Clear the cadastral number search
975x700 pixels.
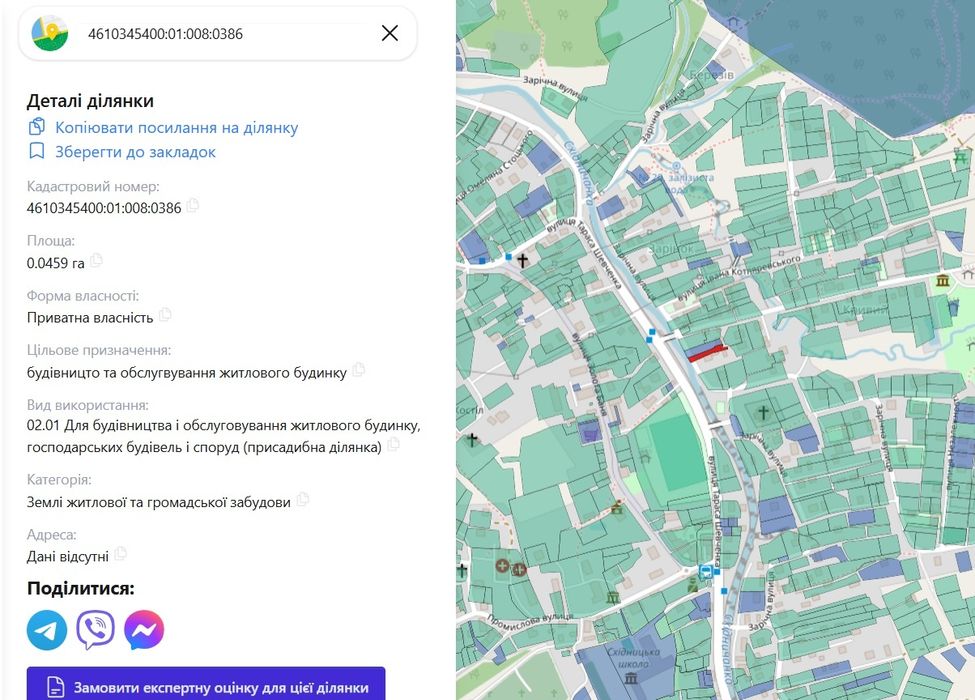tap(390, 33)
